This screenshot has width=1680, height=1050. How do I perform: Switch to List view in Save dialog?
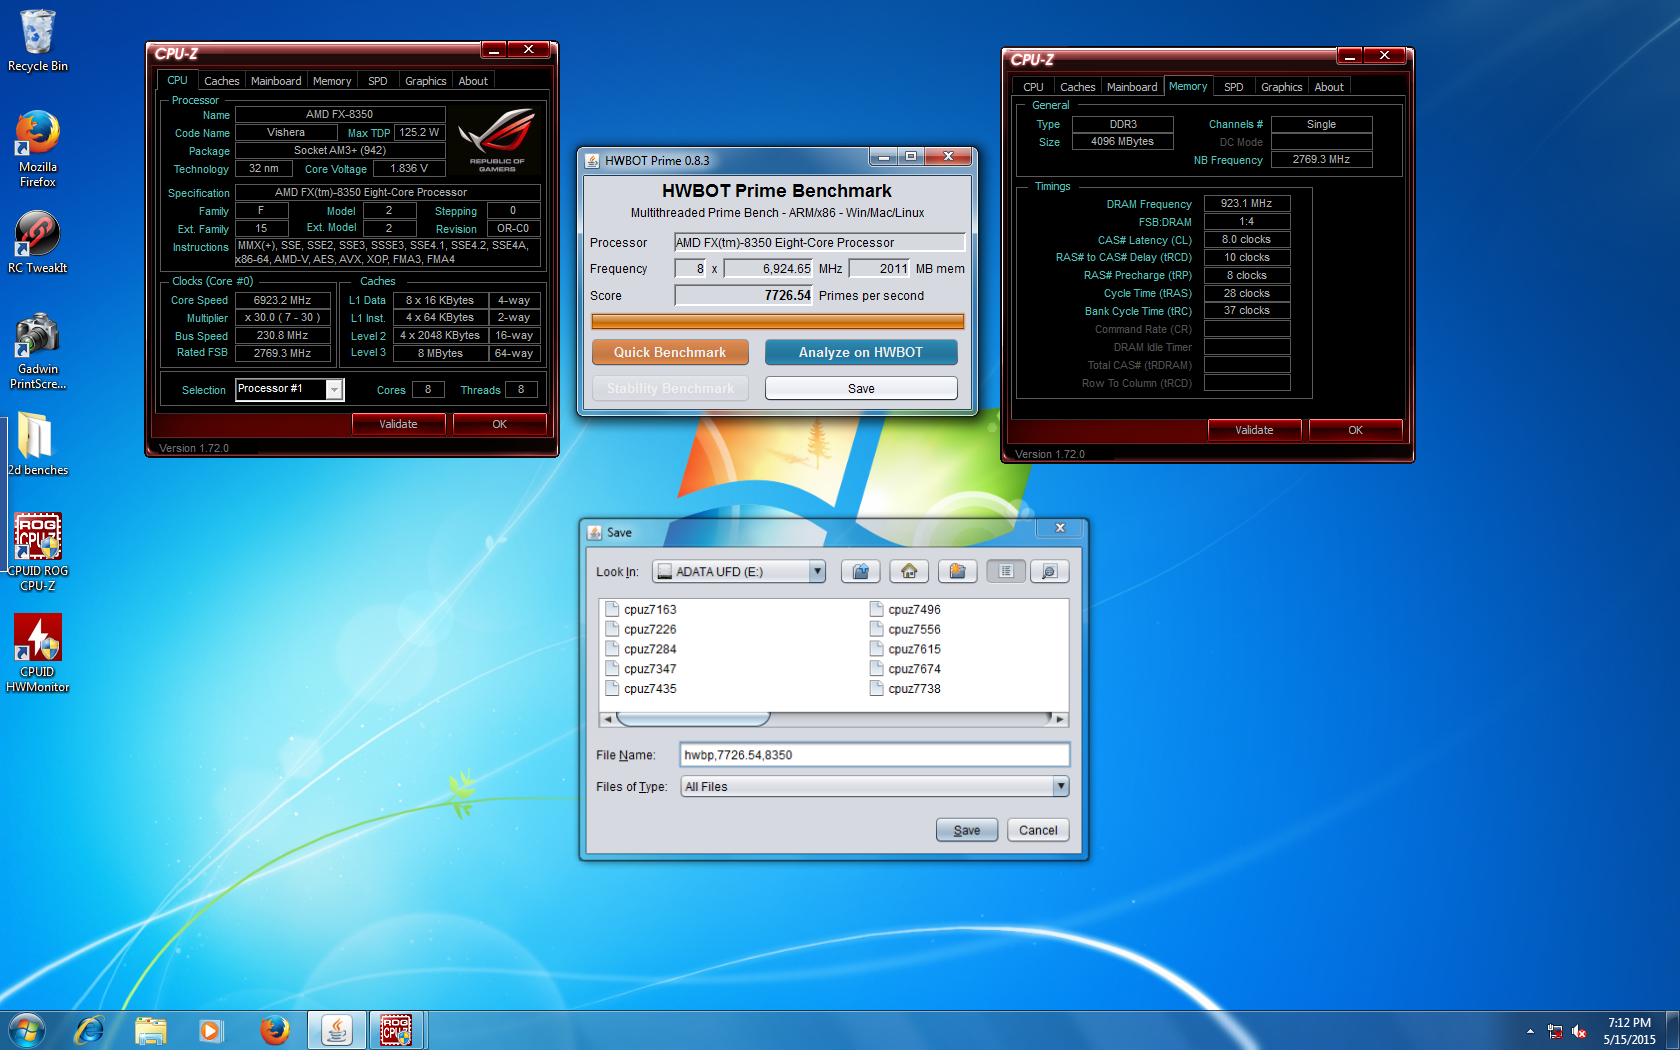tap(1006, 571)
